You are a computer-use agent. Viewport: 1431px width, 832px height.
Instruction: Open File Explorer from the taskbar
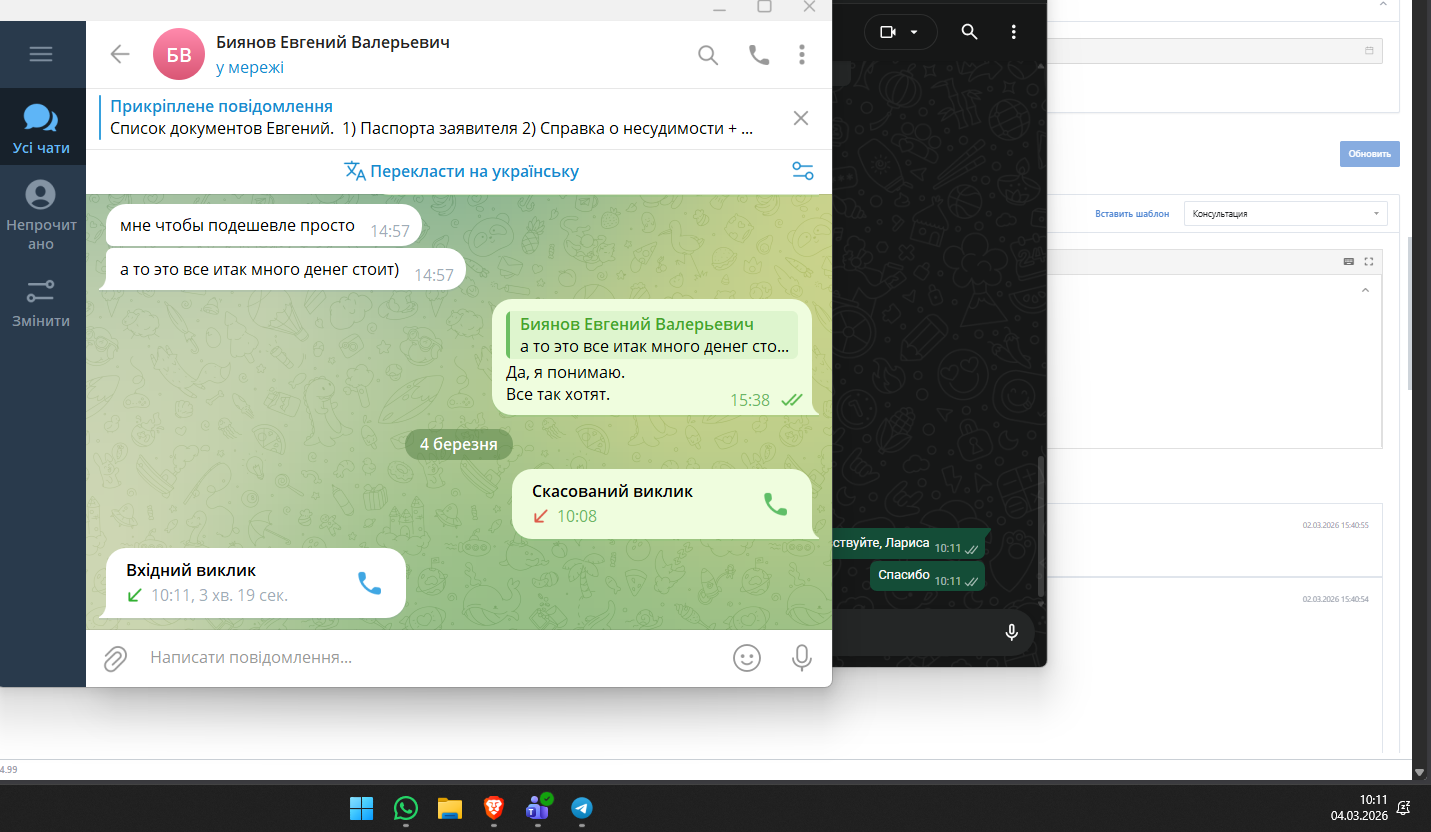pos(450,808)
